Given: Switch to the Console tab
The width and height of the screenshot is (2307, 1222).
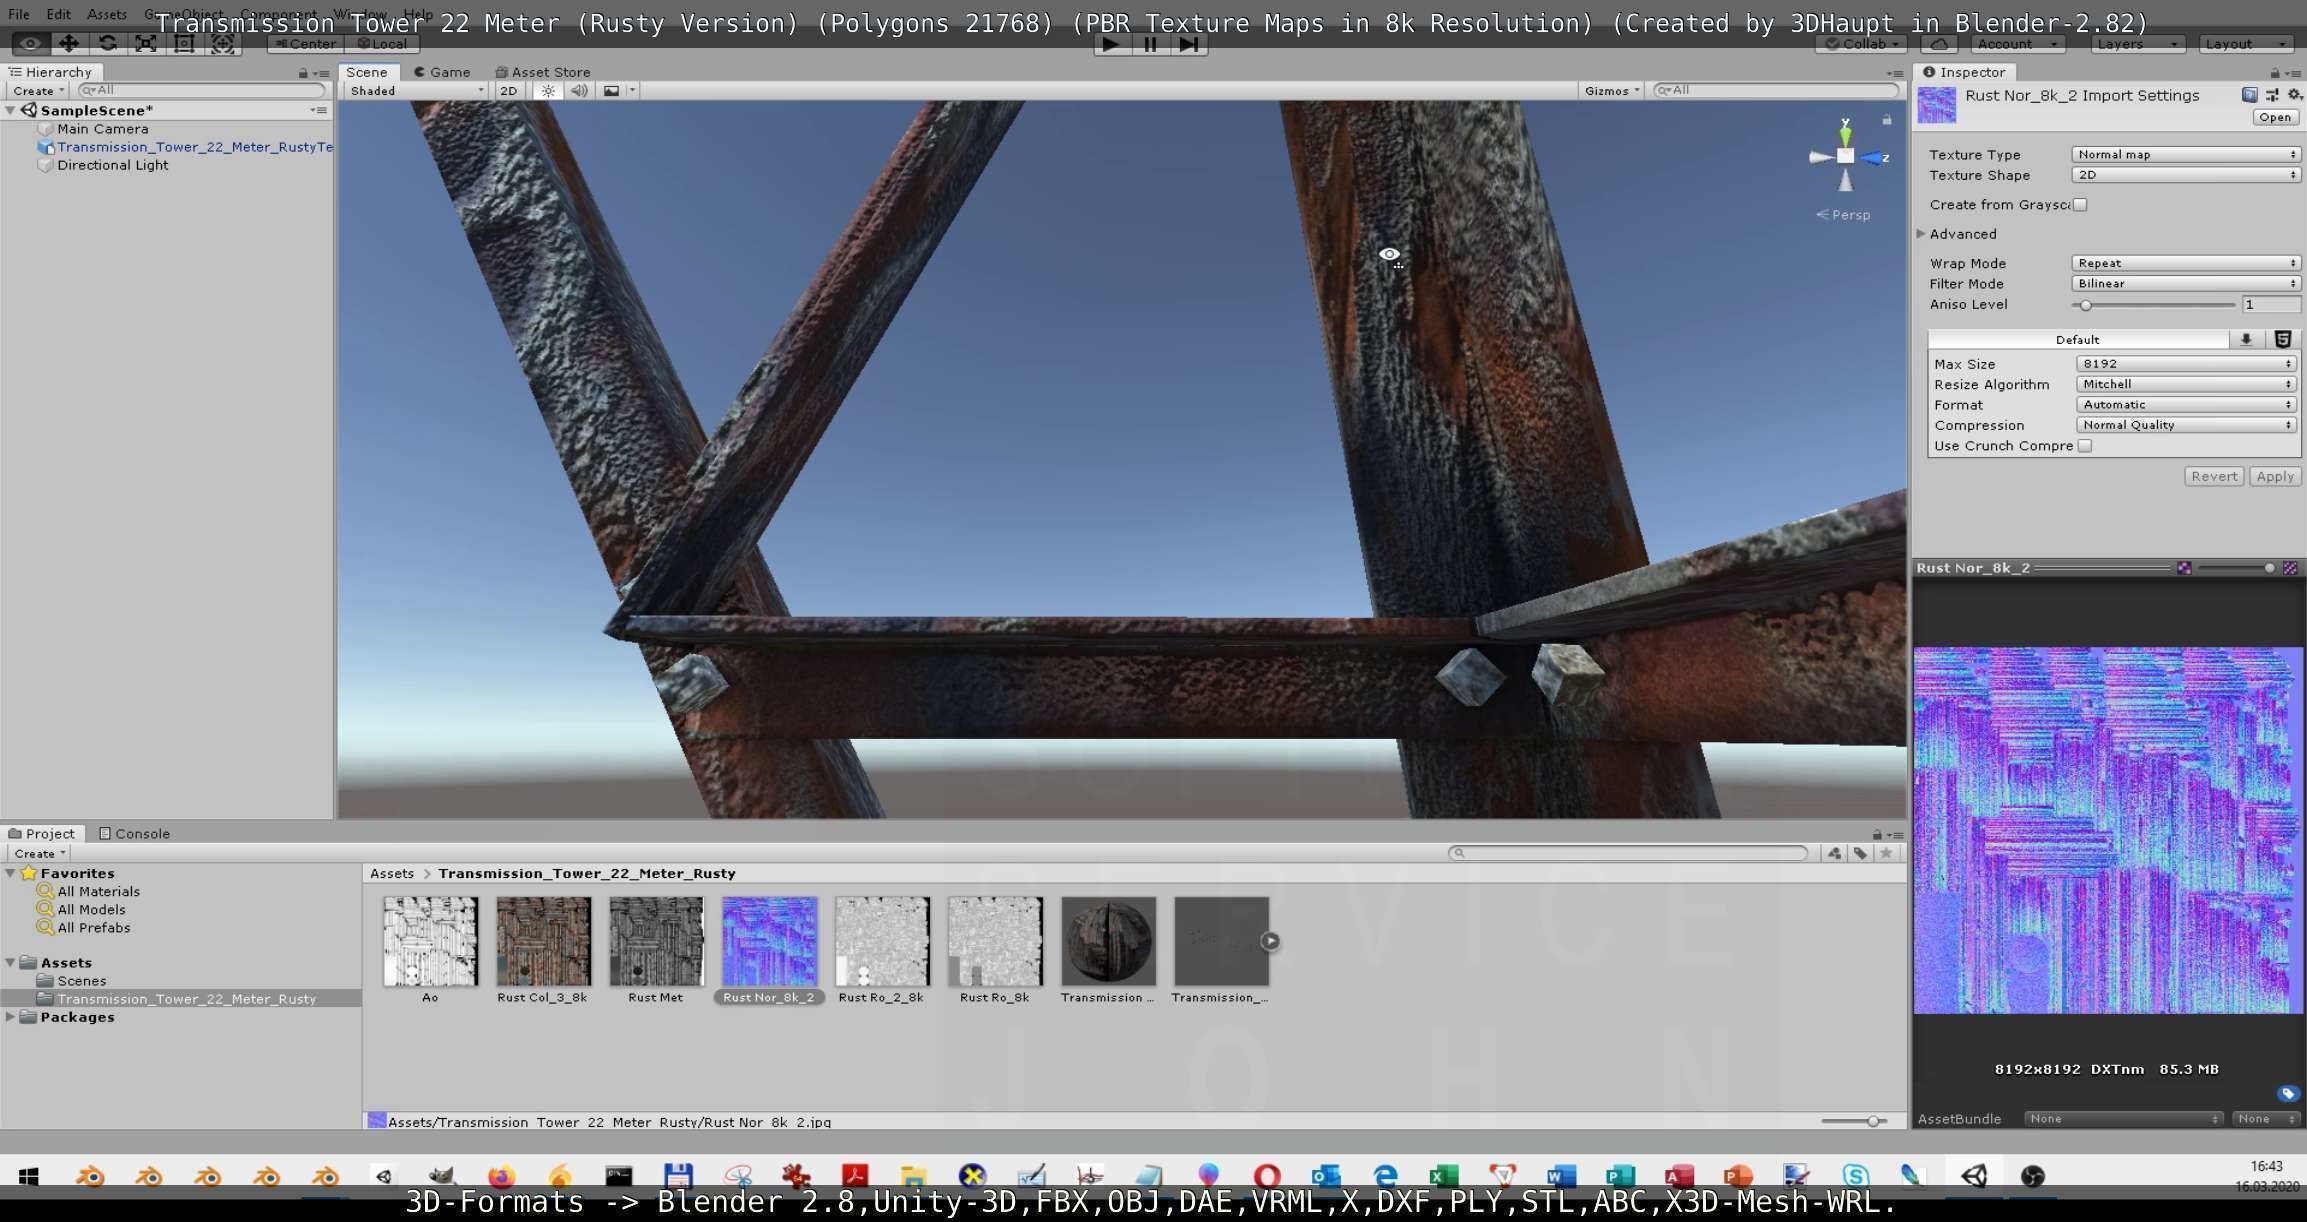Looking at the screenshot, I should tap(134, 833).
